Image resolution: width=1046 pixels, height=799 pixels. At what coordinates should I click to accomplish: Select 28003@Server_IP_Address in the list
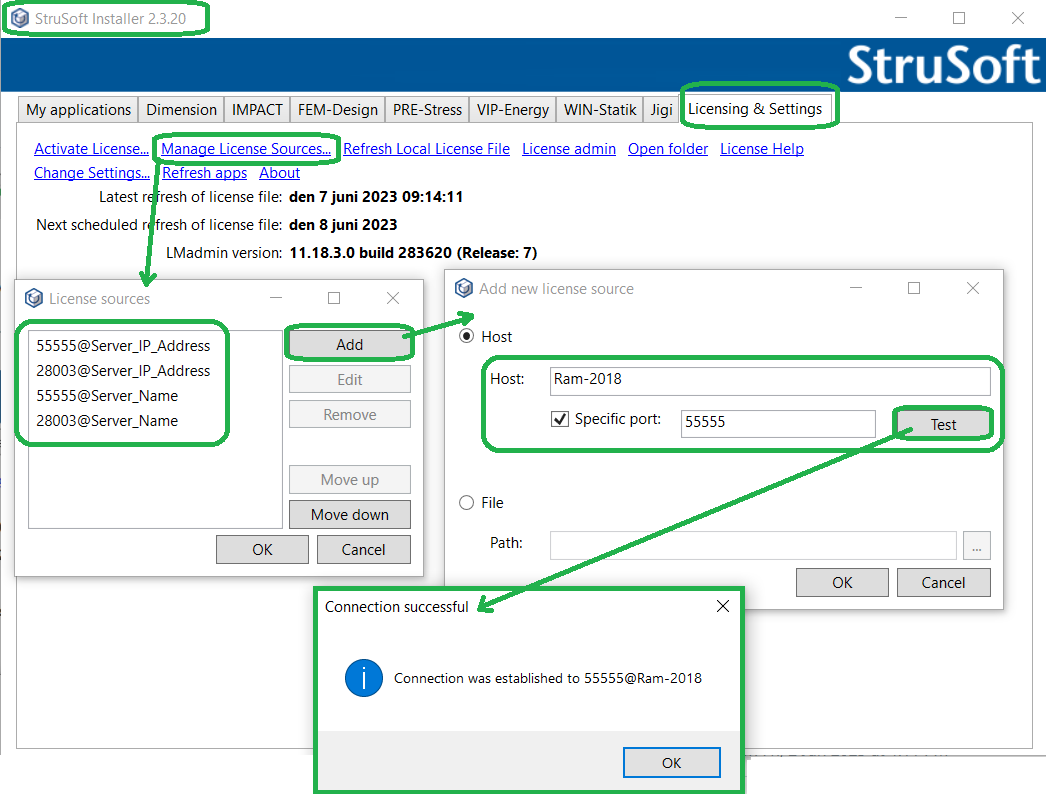(123, 370)
